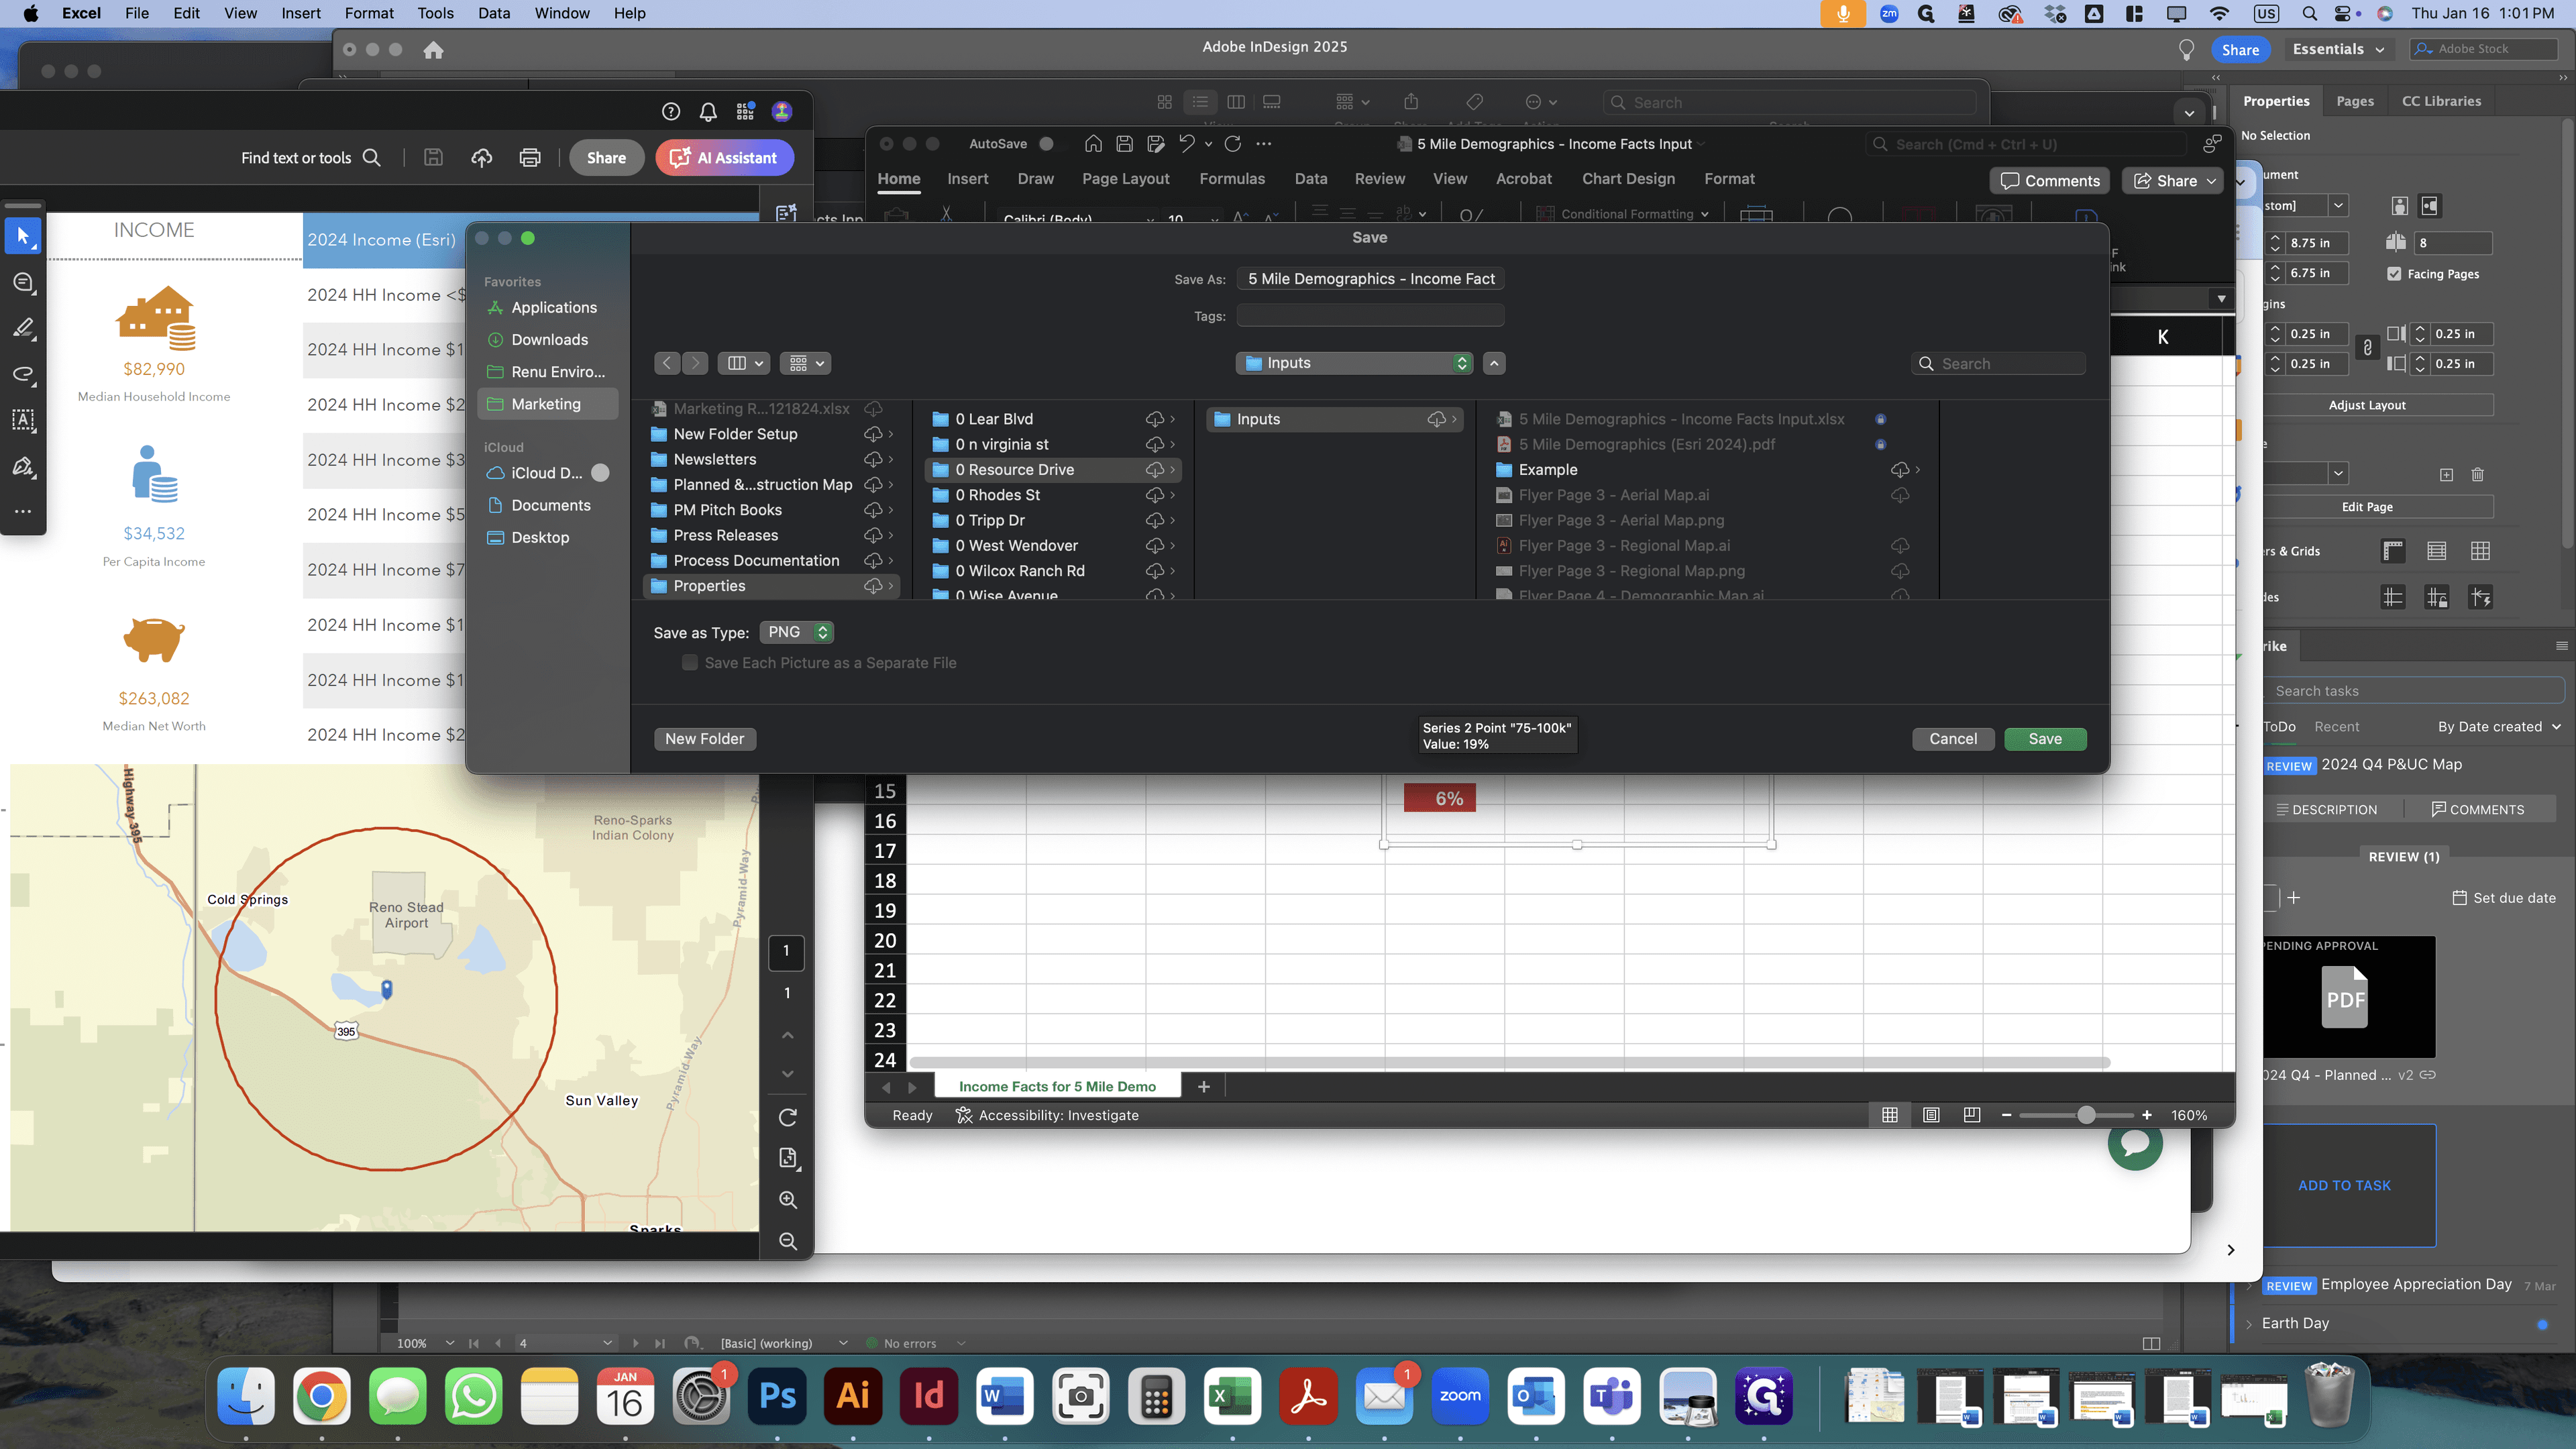Image resolution: width=2576 pixels, height=1449 pixels.
Task: Adjust the Excel zoom slider handle
Action: pyautogui.click(x=2086, y=1115)
